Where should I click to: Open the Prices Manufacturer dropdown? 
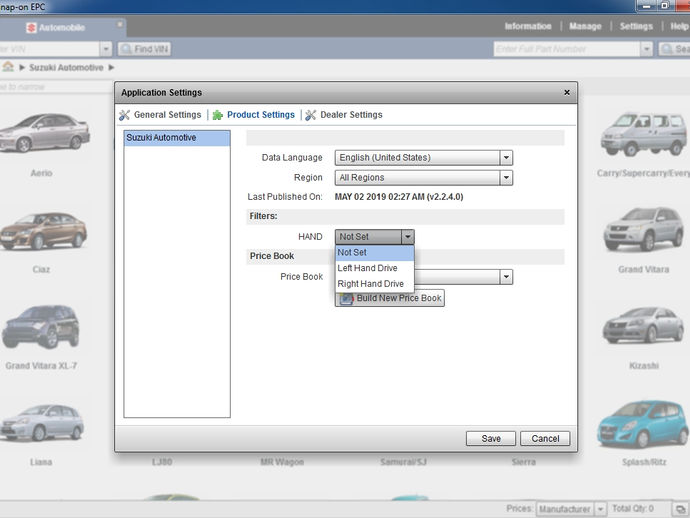click(571, 509)
